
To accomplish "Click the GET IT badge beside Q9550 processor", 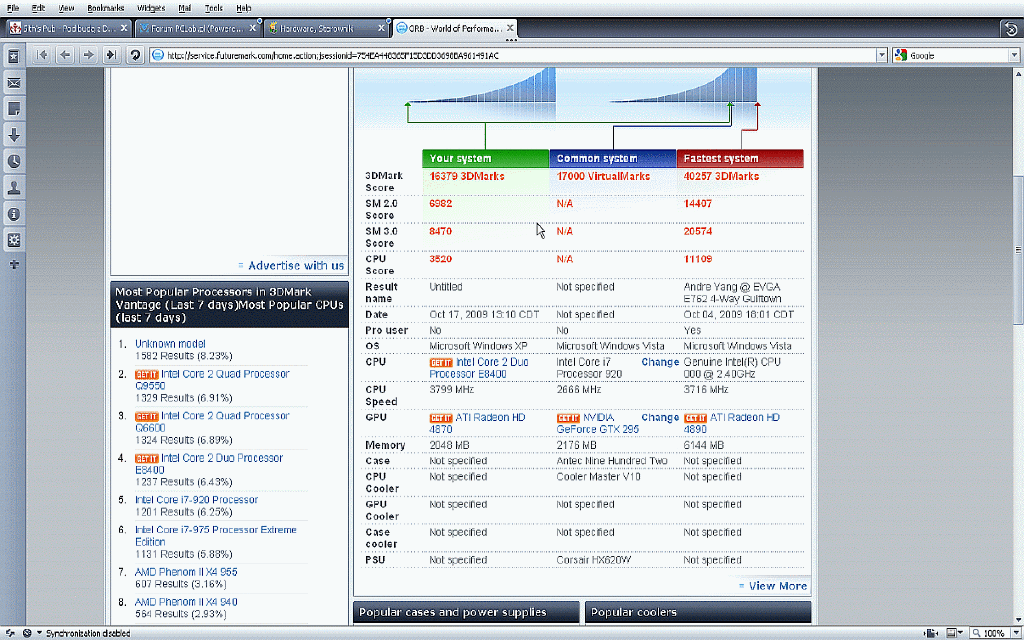I will (x=147, y=375).
